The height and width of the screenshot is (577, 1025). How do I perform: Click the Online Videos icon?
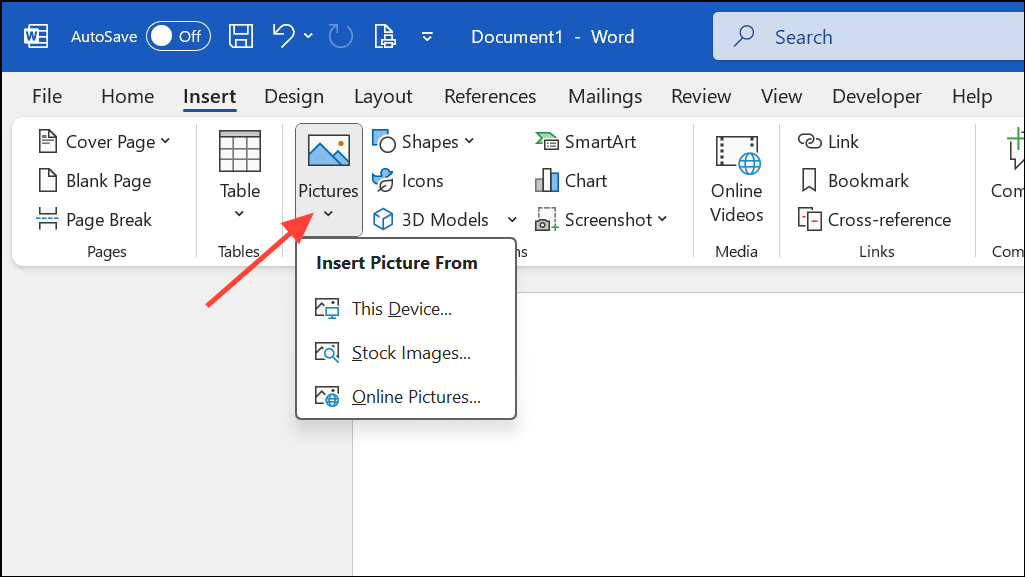tap(738, 156)
